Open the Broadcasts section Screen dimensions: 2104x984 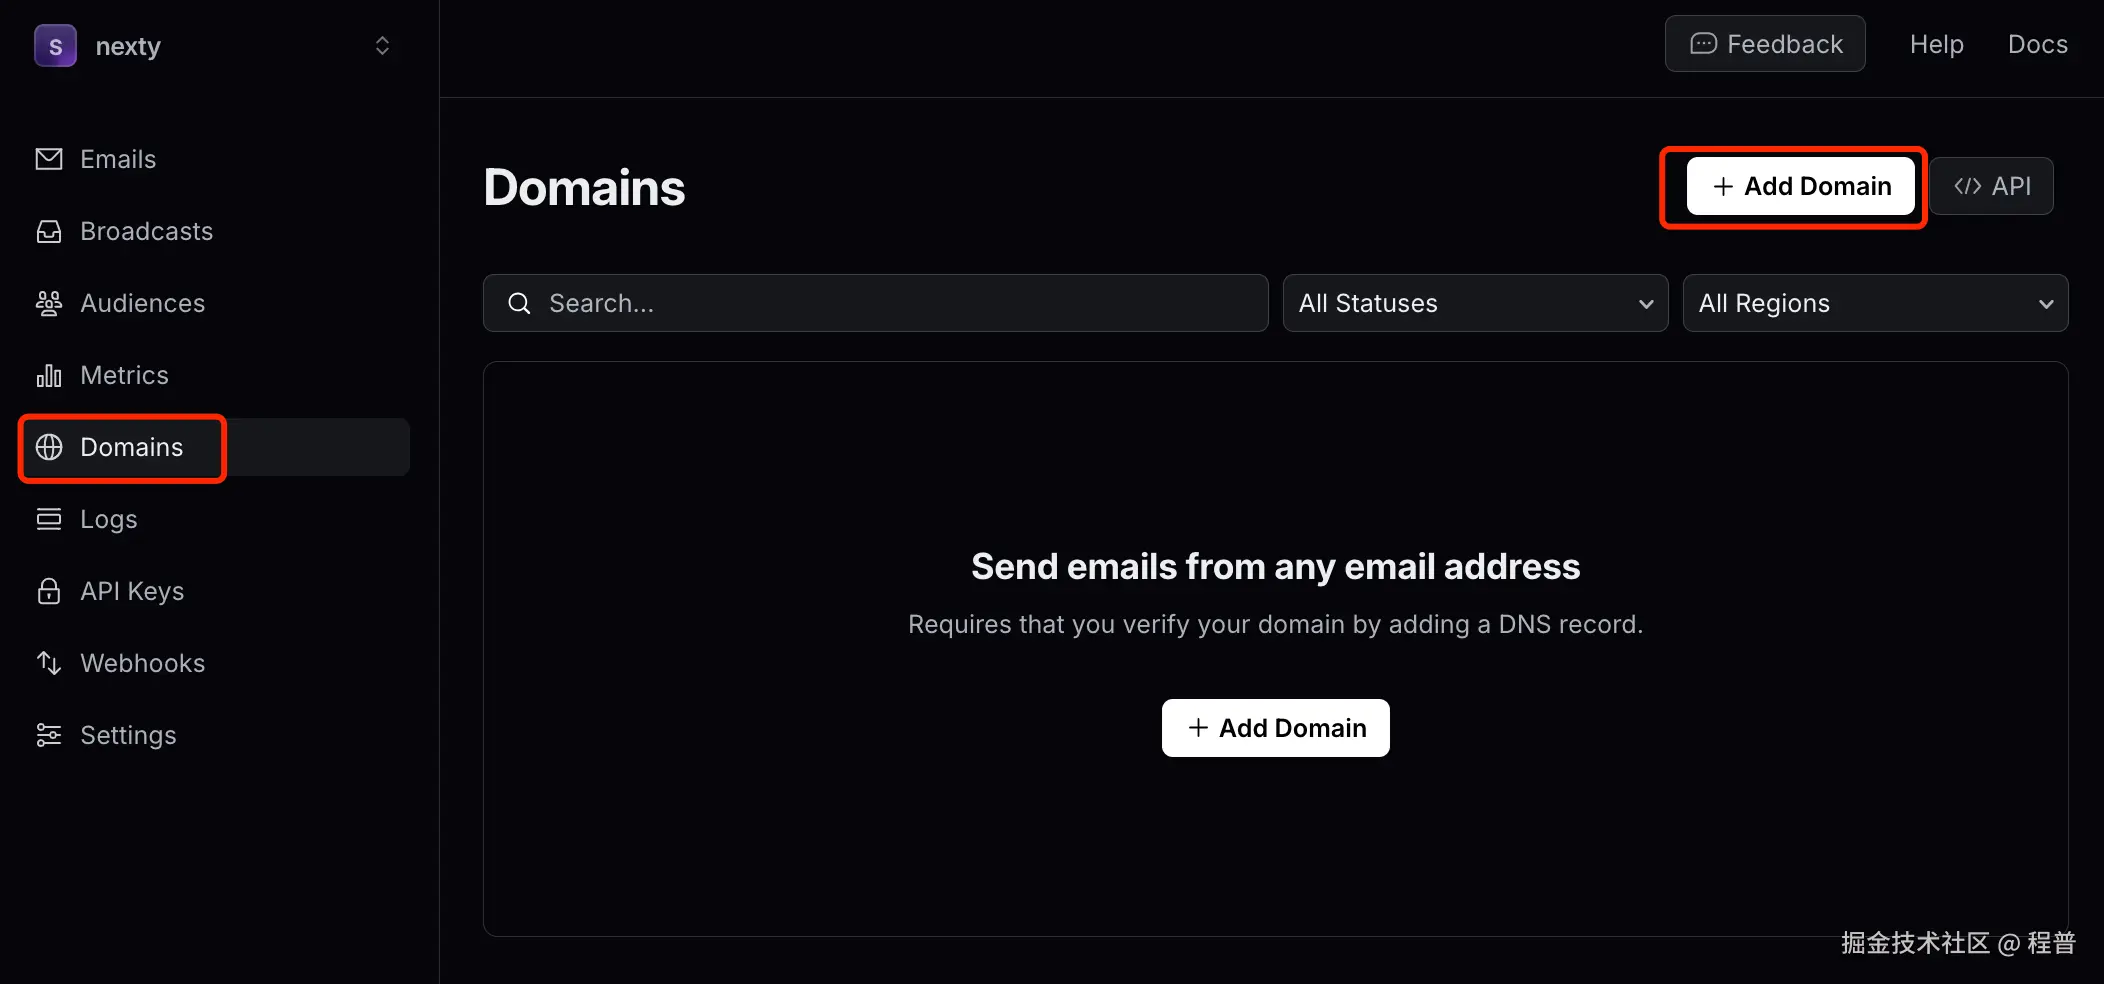click(145, 231)
